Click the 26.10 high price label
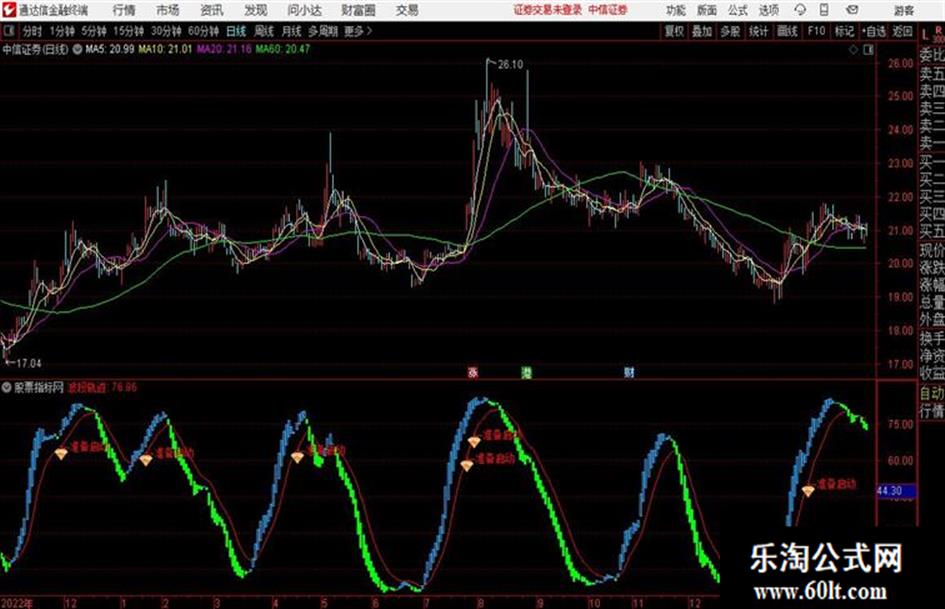 tap(510, 65)
